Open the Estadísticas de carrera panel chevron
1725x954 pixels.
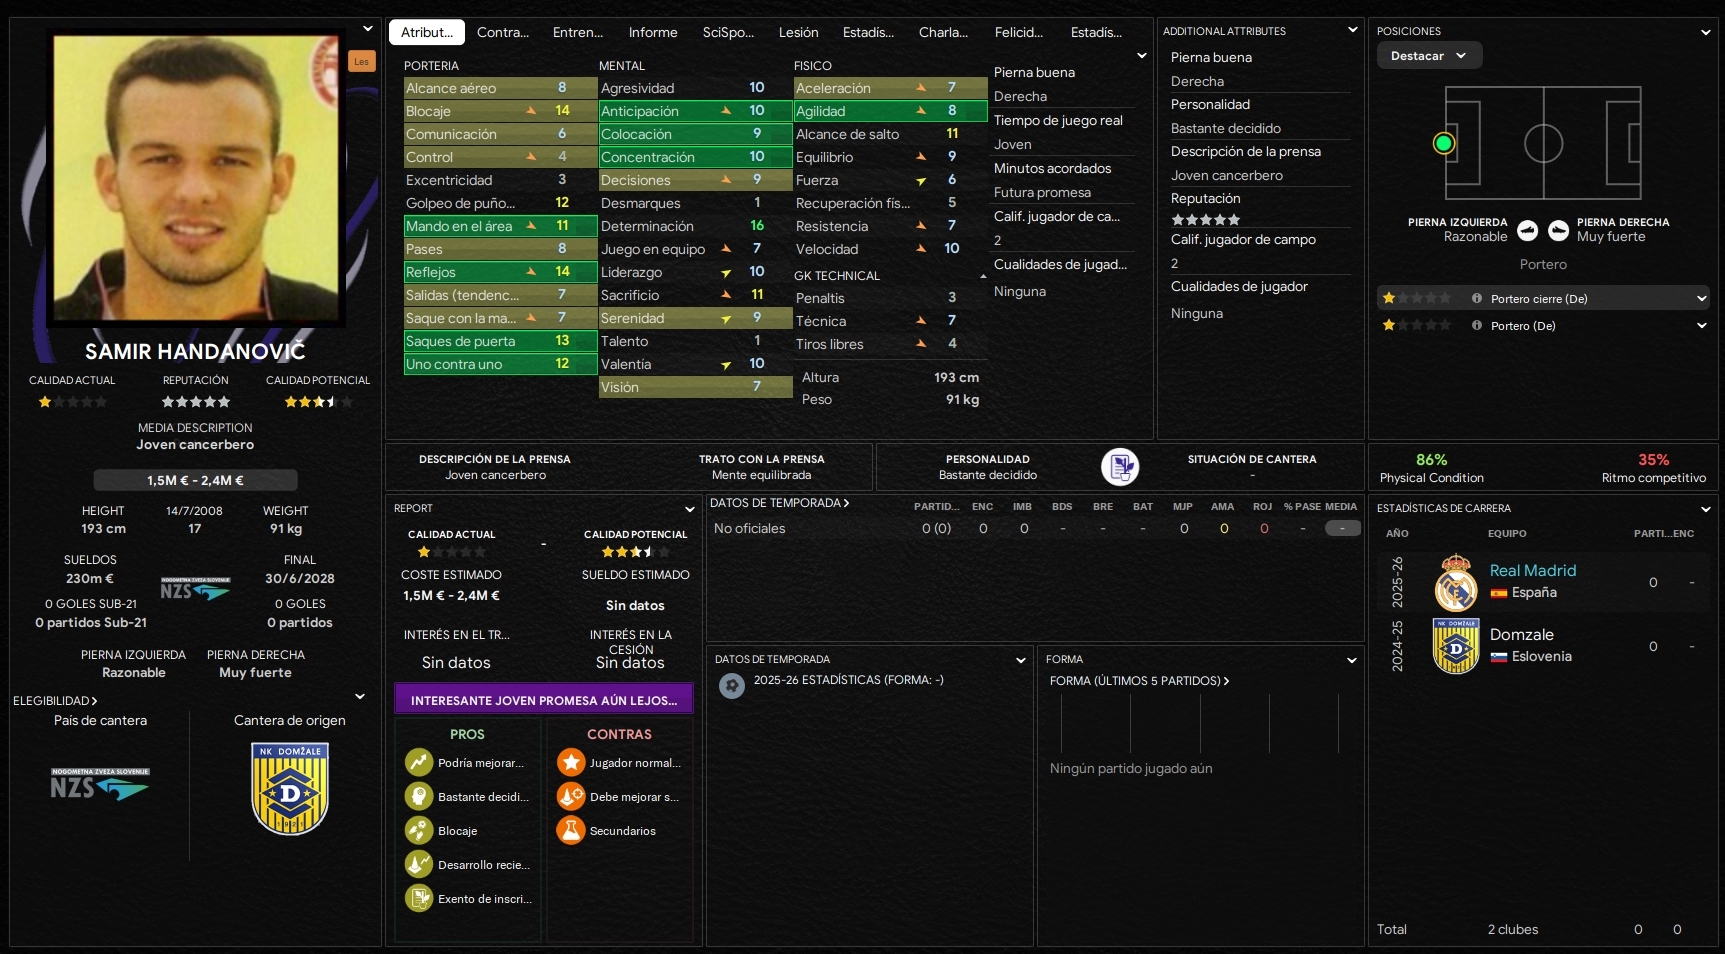pyautogui.click(x=1706, y=509)
